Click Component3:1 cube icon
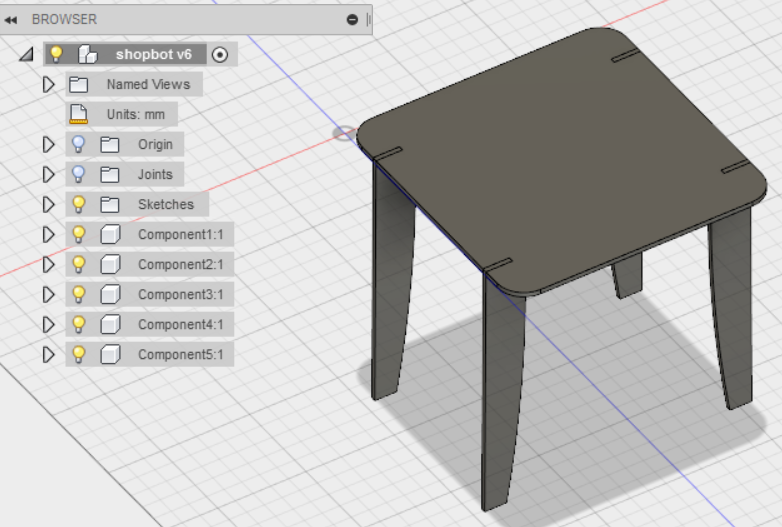The width and height of the screenshot is (782, 527). point(110,295)
